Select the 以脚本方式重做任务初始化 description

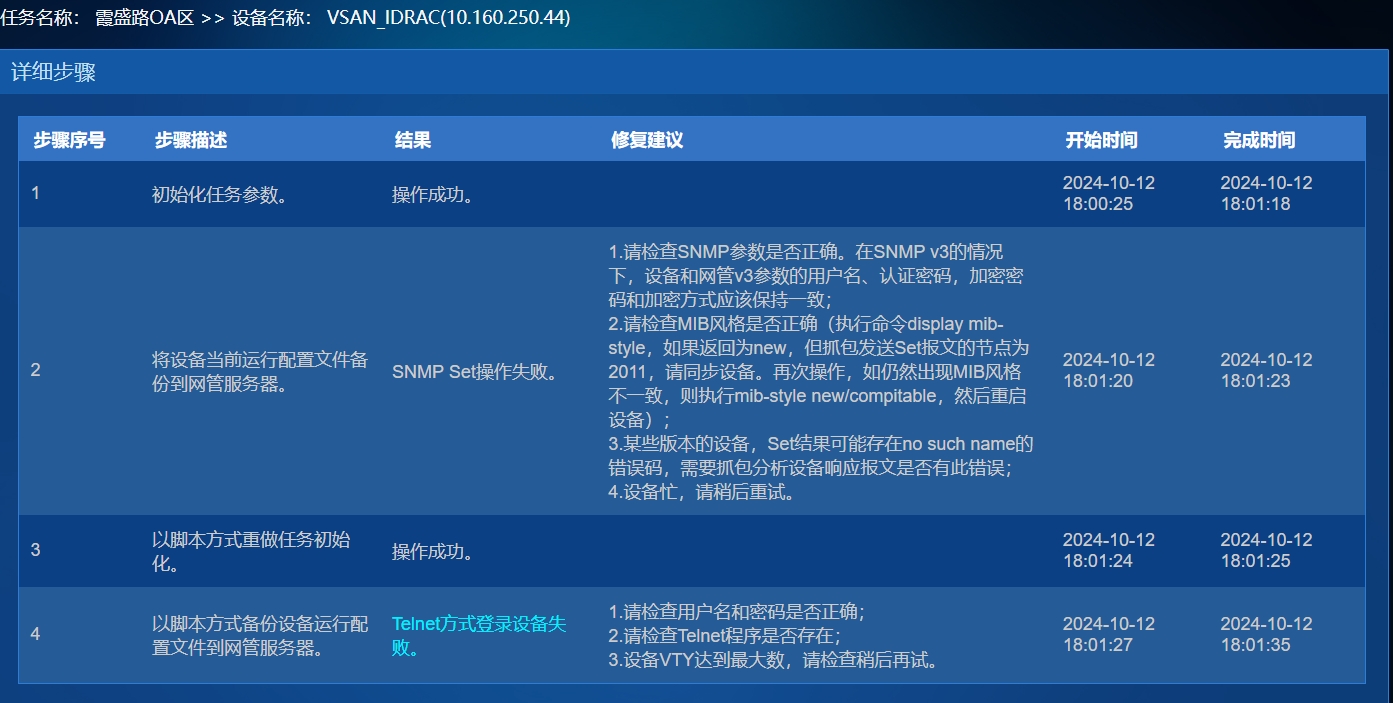(252, 550)
